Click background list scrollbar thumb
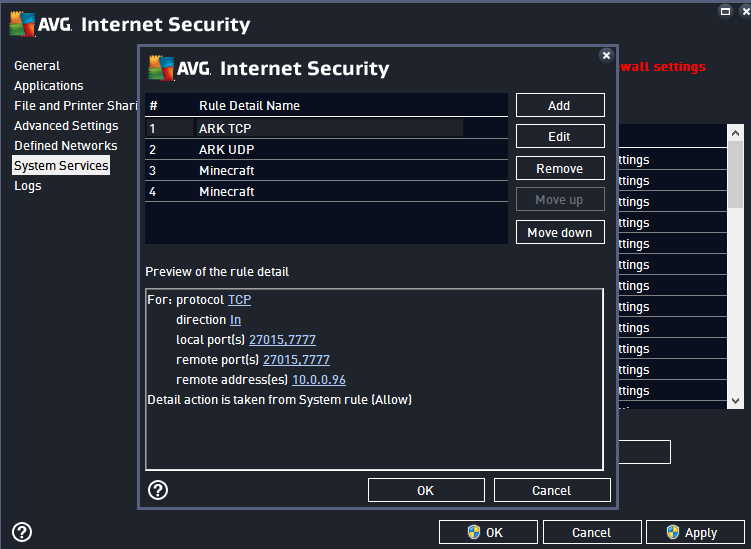This screenshot has height=549, width=751. click(735, 174)
